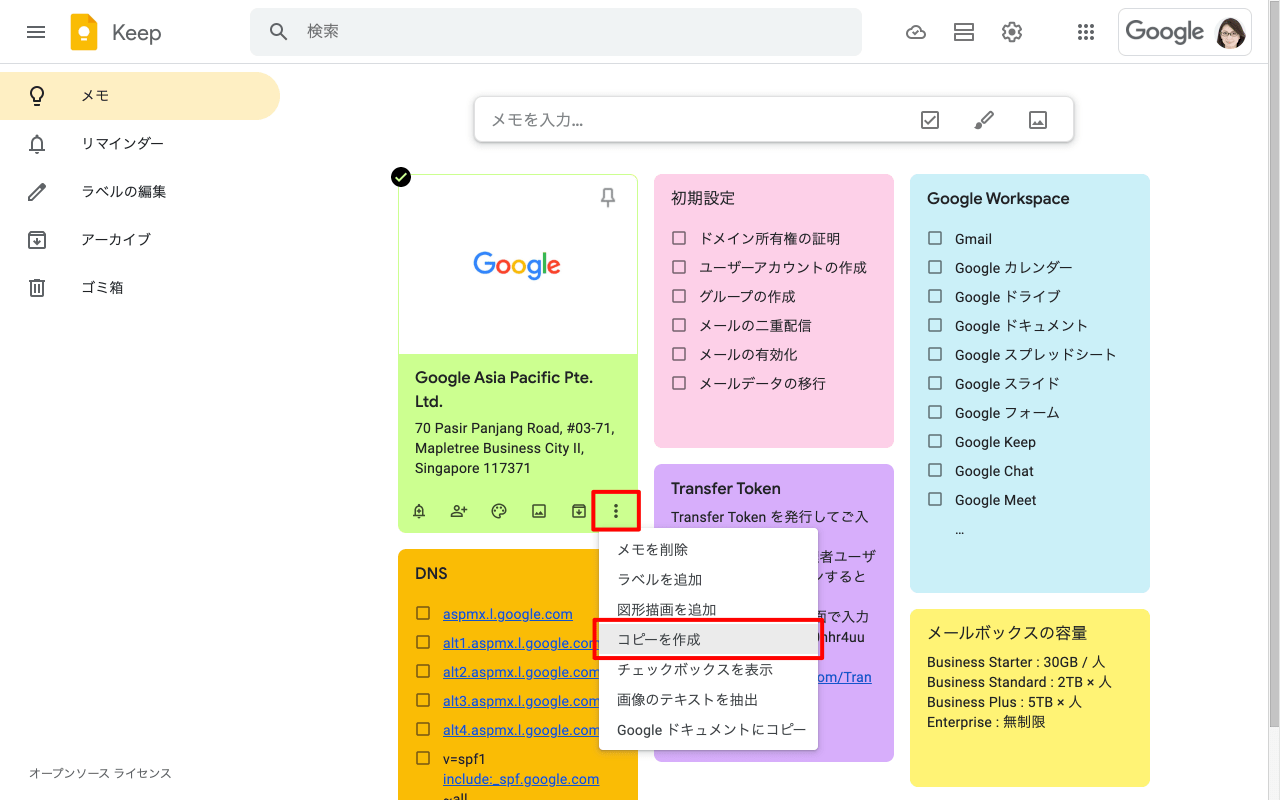Open the Google logo image thumbnail
Screen dimensions: 1280x800
click(518, 265)
